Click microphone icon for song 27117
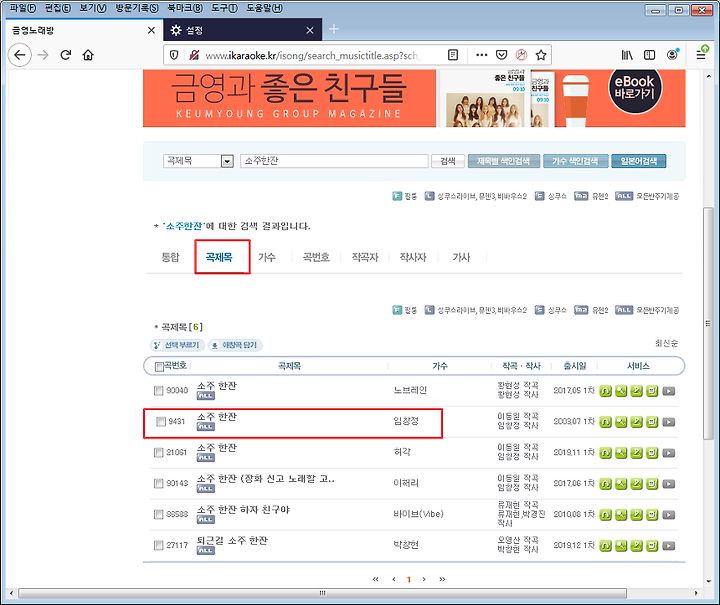Screen dimensions: 720x605 tap(621, 545)
